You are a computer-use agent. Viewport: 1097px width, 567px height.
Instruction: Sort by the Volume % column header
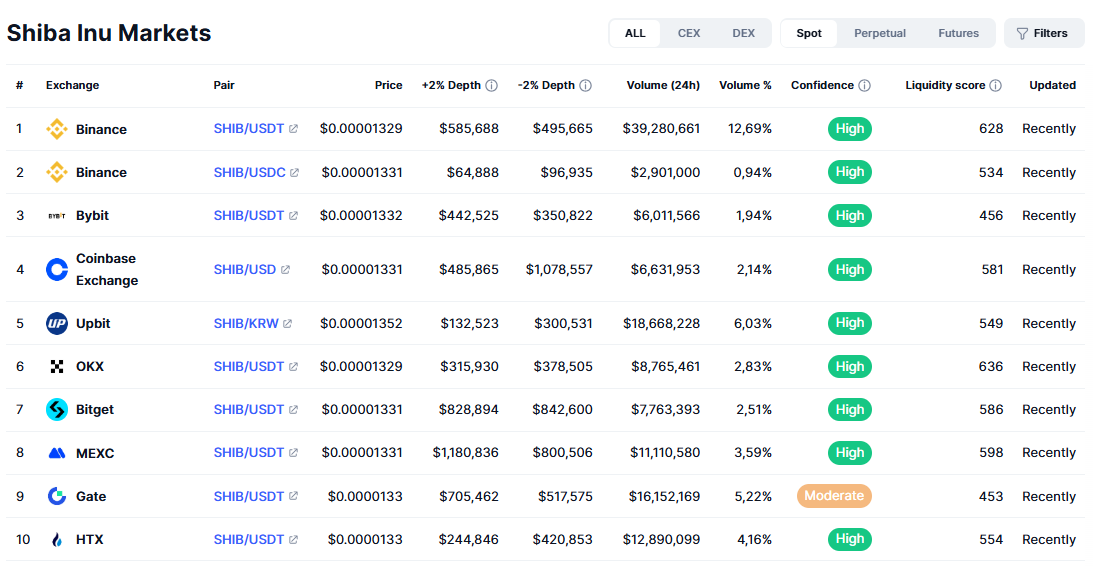coord(745,85)
